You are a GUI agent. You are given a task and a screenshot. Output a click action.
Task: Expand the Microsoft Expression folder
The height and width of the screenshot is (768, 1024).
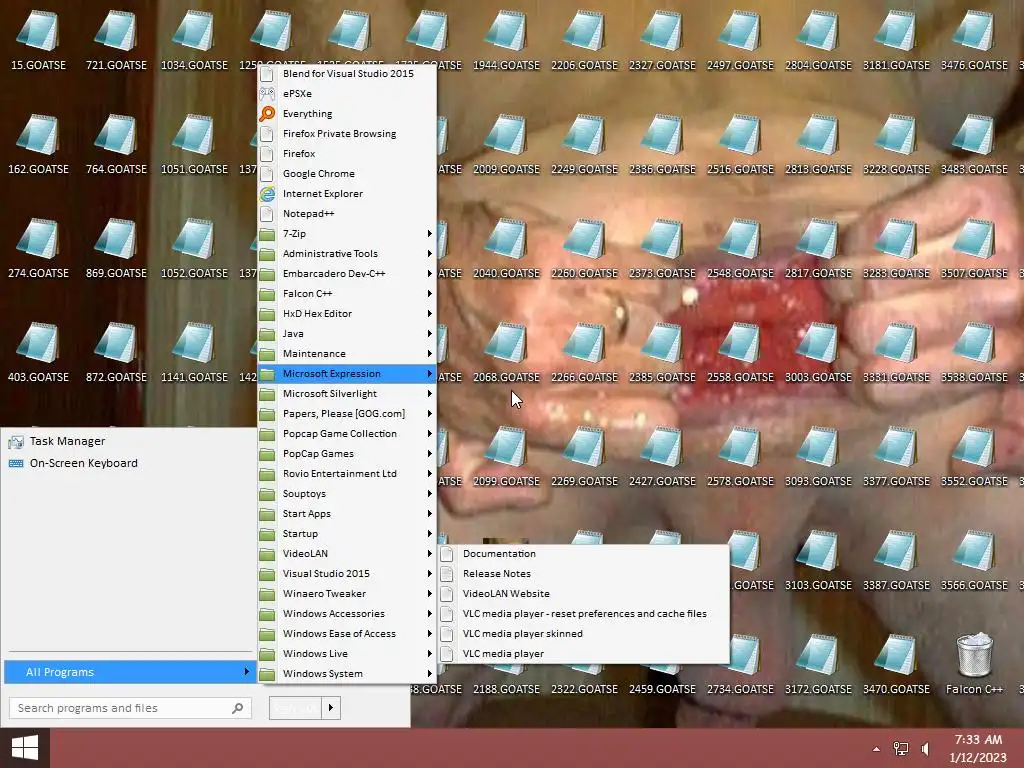click(347, 374)
